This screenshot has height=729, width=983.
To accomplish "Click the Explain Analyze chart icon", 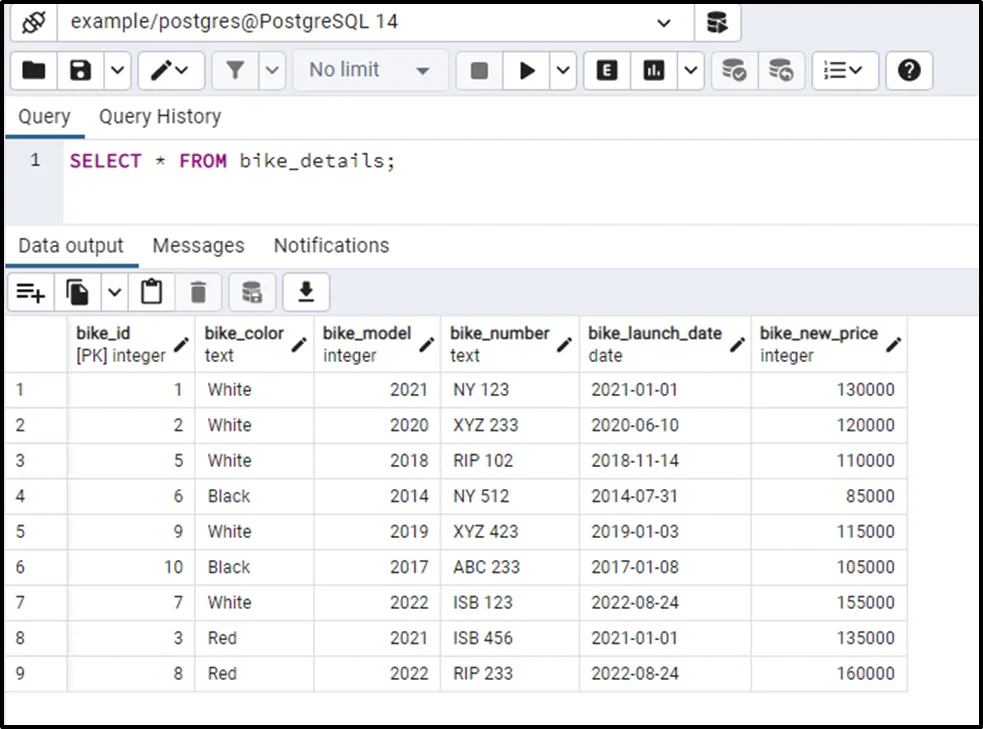I will point(654,71).
